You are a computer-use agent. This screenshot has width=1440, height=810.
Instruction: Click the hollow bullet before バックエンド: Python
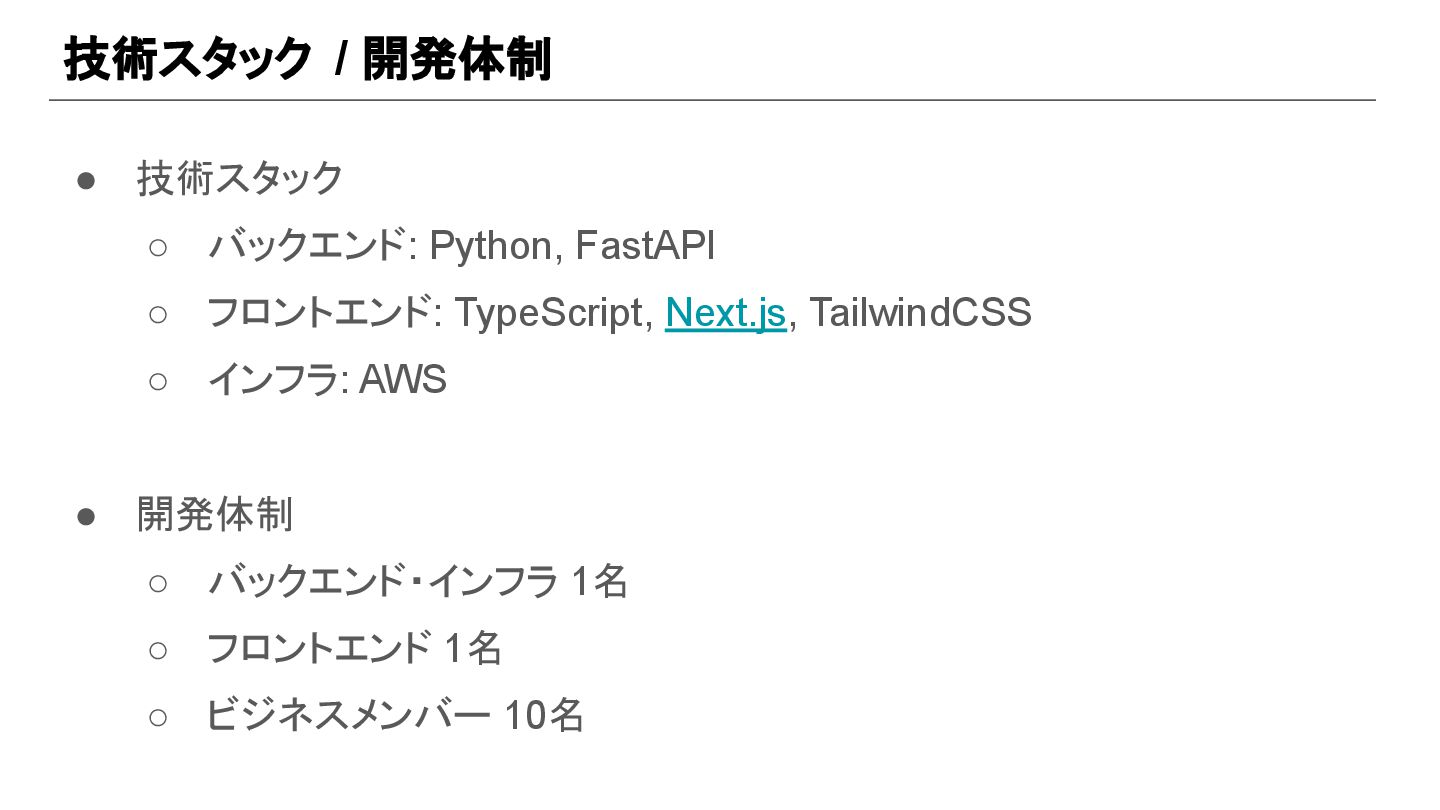click(x=158, y=247)
